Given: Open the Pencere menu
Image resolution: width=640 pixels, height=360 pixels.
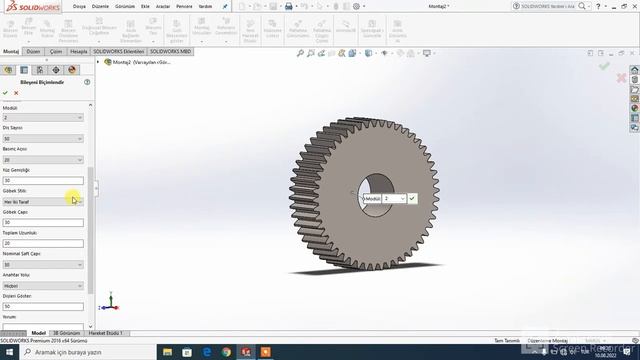Looking at the screenshot, I should 184,7.
